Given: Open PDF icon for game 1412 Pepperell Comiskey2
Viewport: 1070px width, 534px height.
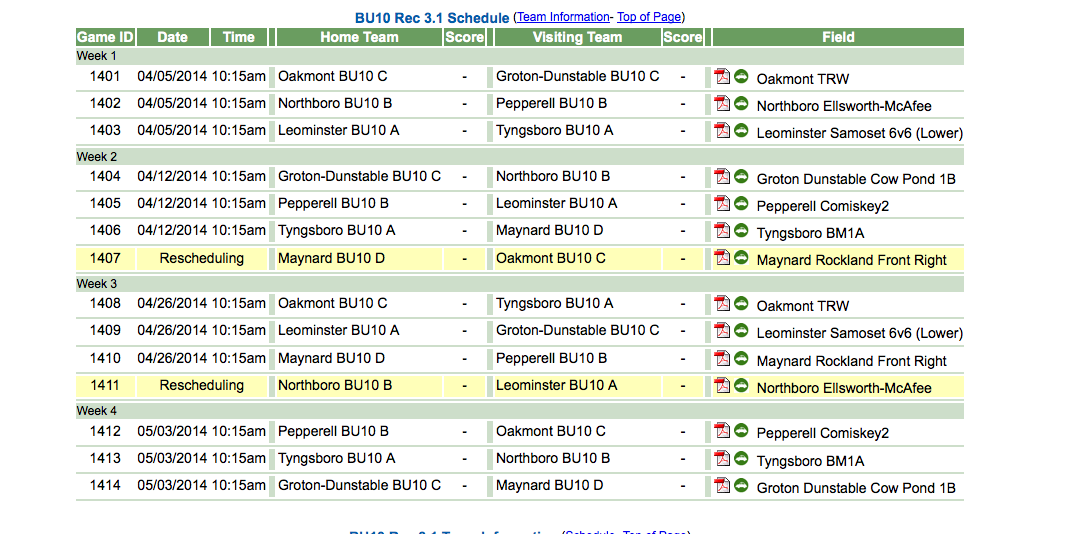Looking at the screenshot, I should click(x=722, y=430).
